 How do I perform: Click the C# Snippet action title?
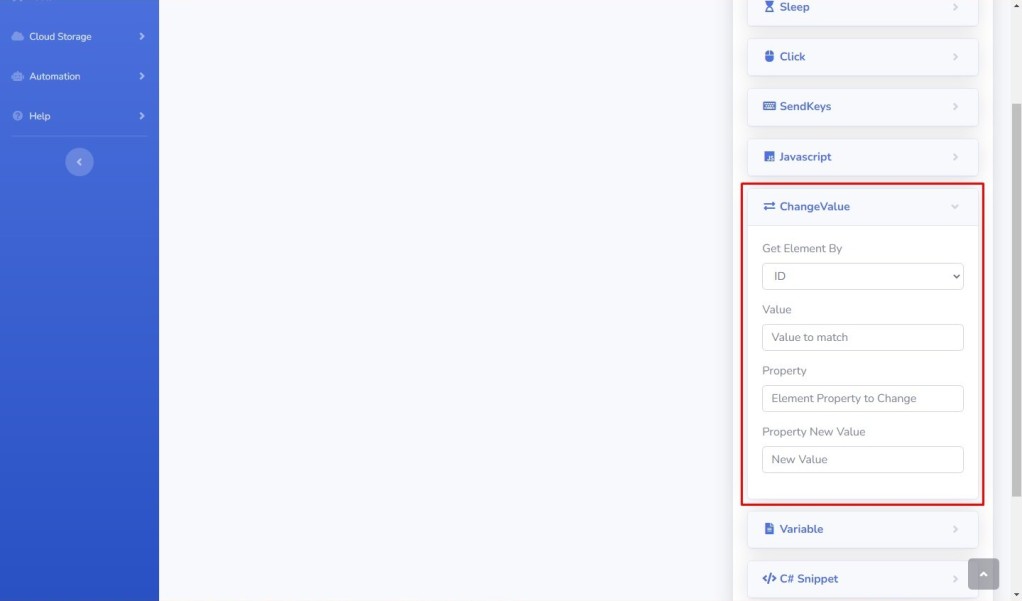[808, 579]
